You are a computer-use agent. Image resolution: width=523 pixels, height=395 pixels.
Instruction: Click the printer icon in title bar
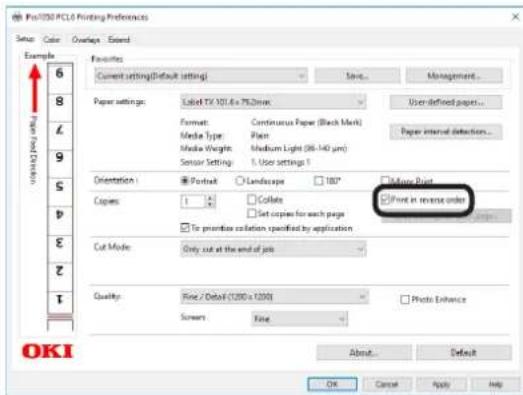pos(17,17)
